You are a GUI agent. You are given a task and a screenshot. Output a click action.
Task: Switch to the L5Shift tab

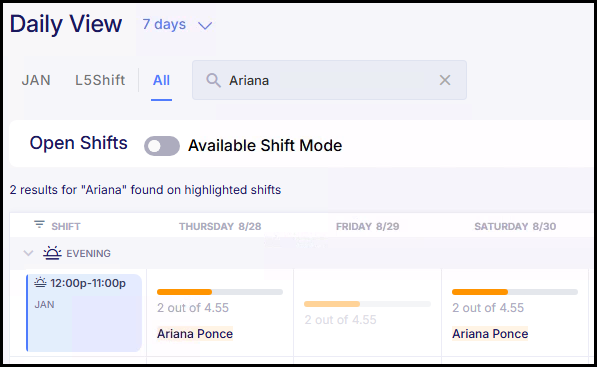click(100, 80)
